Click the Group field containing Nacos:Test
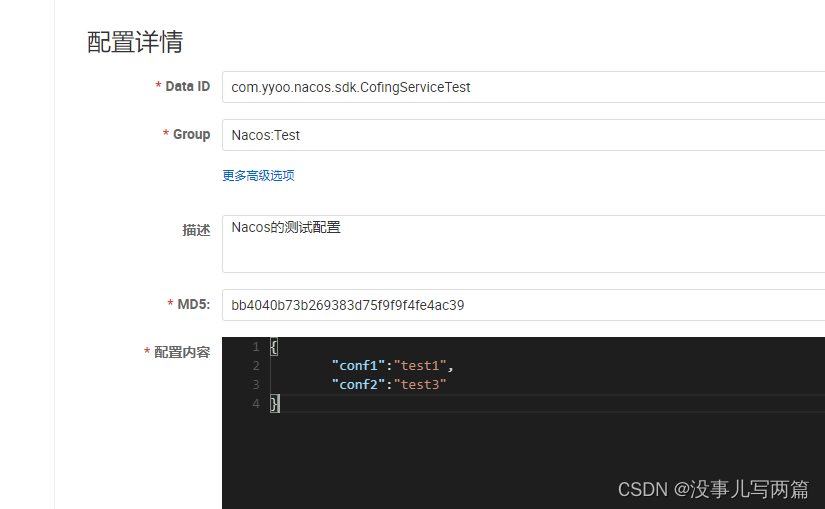The image size is (825, 509). (524, 135)
